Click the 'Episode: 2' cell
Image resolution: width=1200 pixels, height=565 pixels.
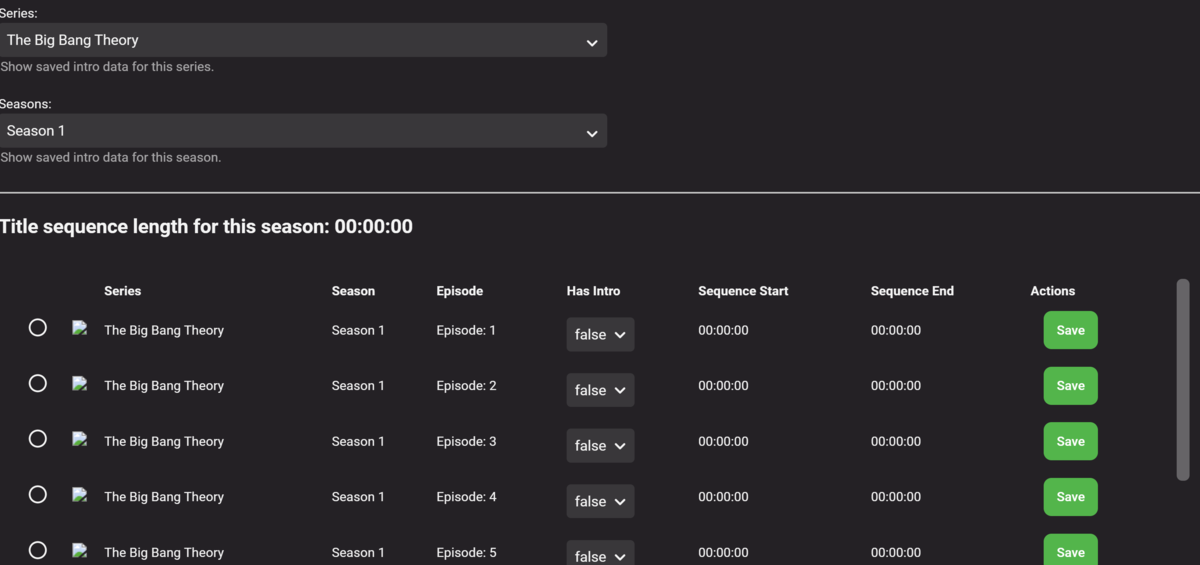click(466, 386)
